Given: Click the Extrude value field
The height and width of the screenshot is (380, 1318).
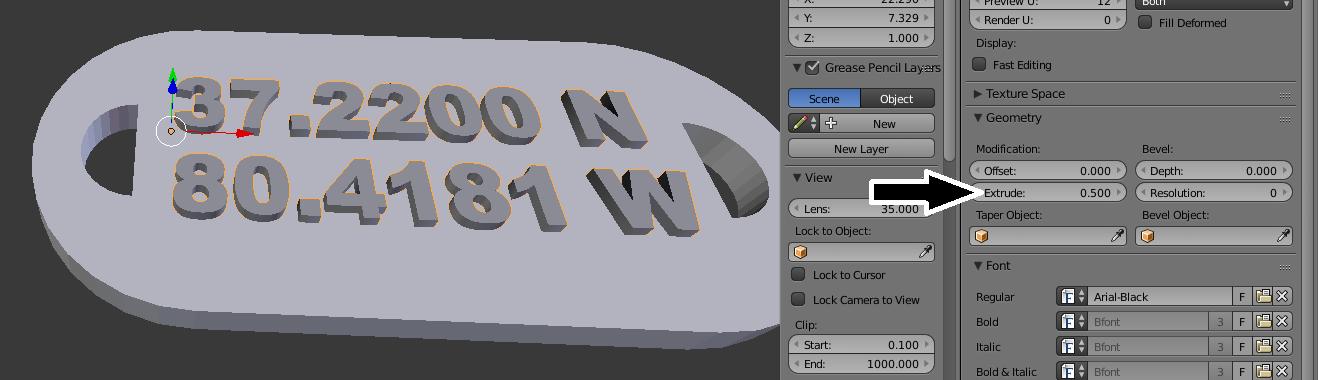Looking at the screenshot, I should pos(1049,193).
